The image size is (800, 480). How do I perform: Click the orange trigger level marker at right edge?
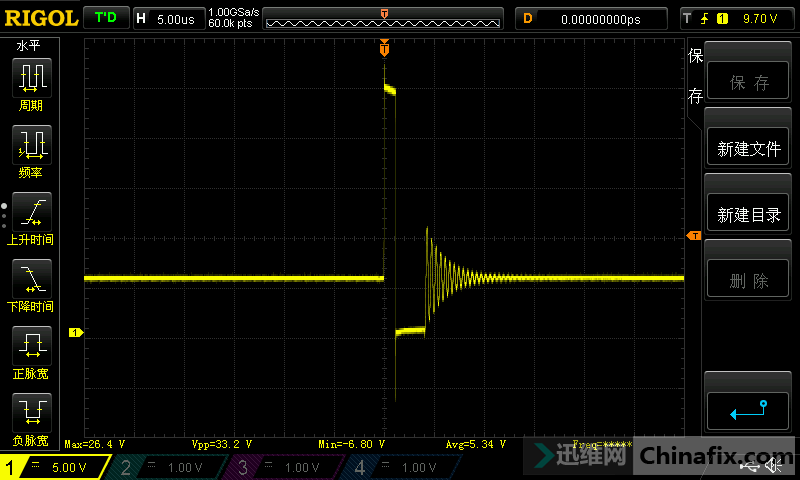(x=693, y=235)
